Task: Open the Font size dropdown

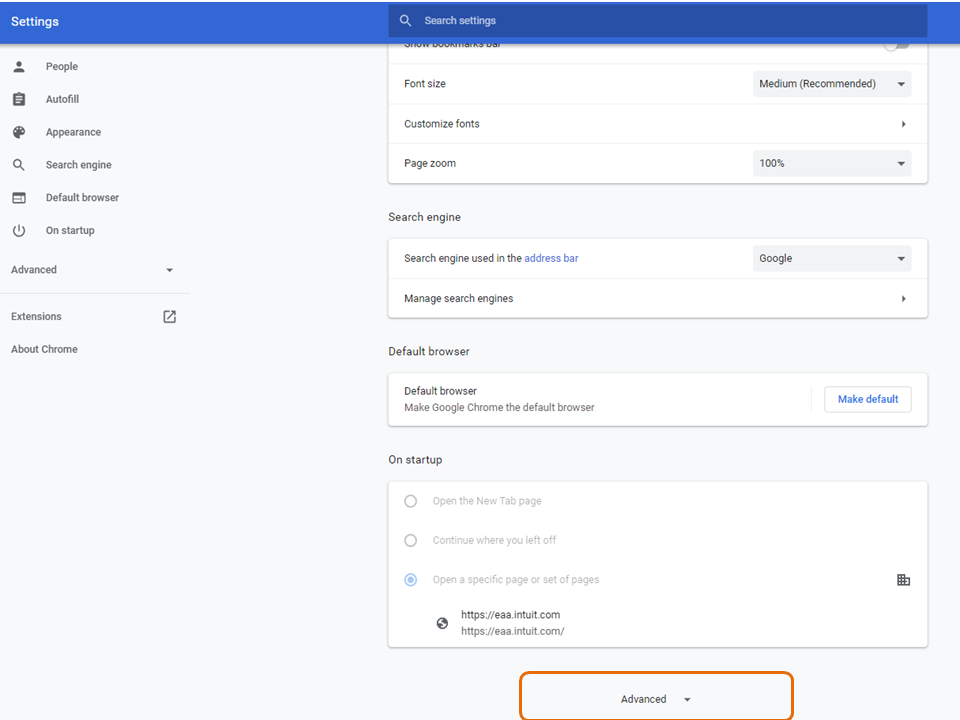Action: coord(831,84)
